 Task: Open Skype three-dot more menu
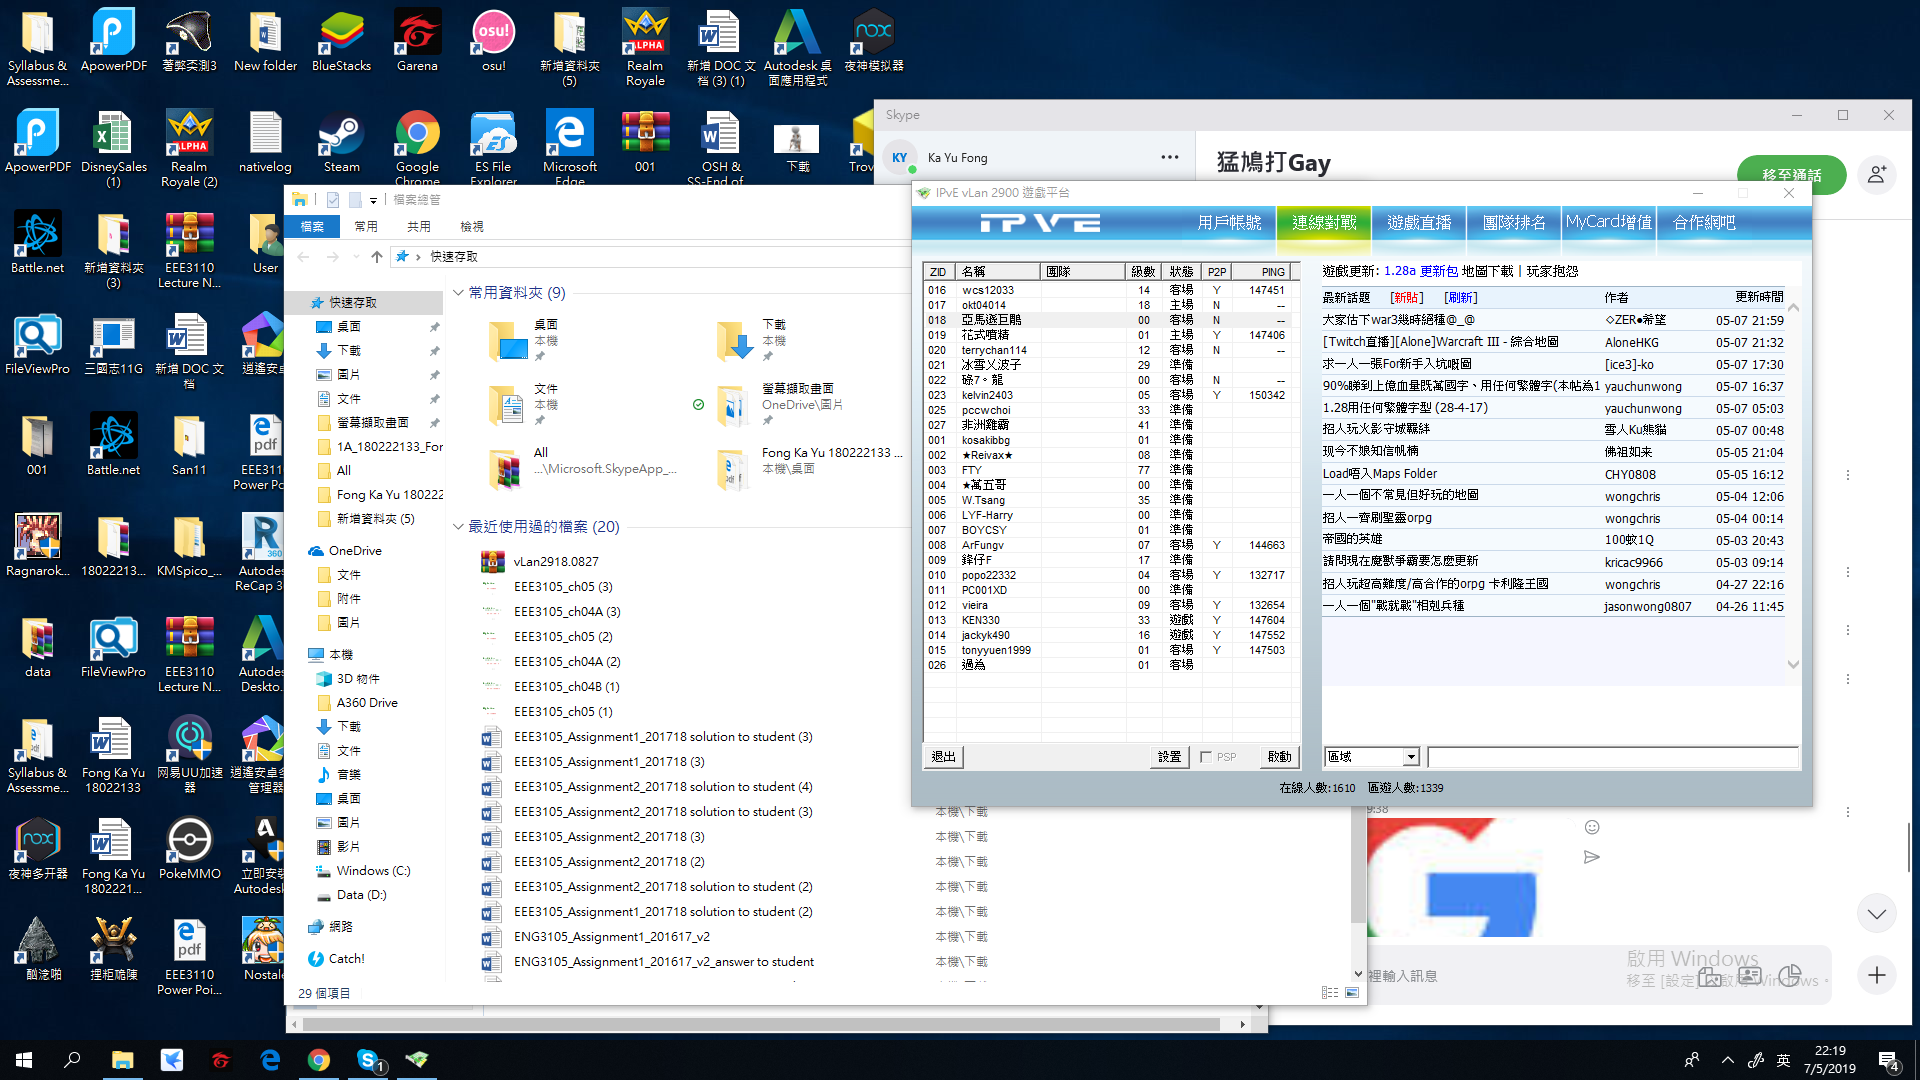pos(1169,157)
